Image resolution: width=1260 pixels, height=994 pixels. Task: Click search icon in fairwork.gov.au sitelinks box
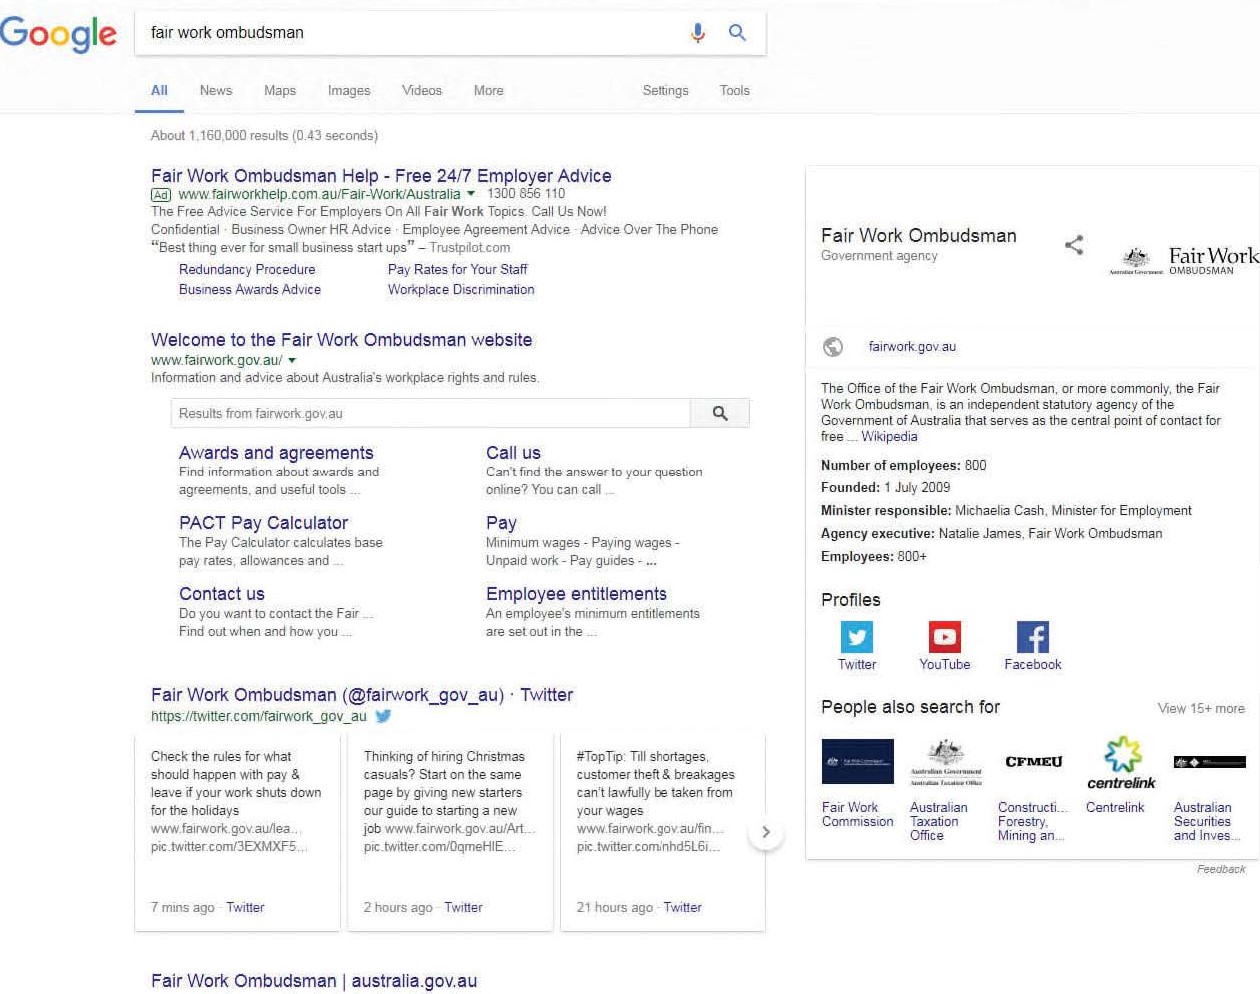tap(720, 413)
